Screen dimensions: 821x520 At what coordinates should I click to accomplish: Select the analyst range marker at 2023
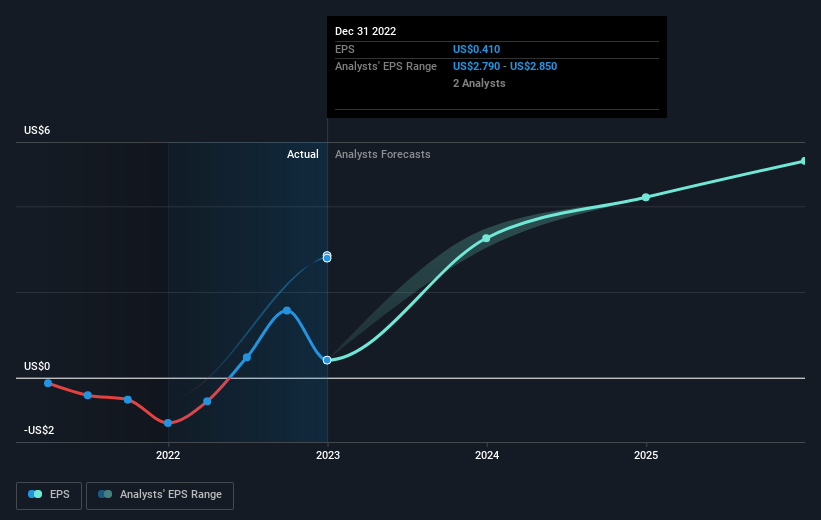click(327, 257)
